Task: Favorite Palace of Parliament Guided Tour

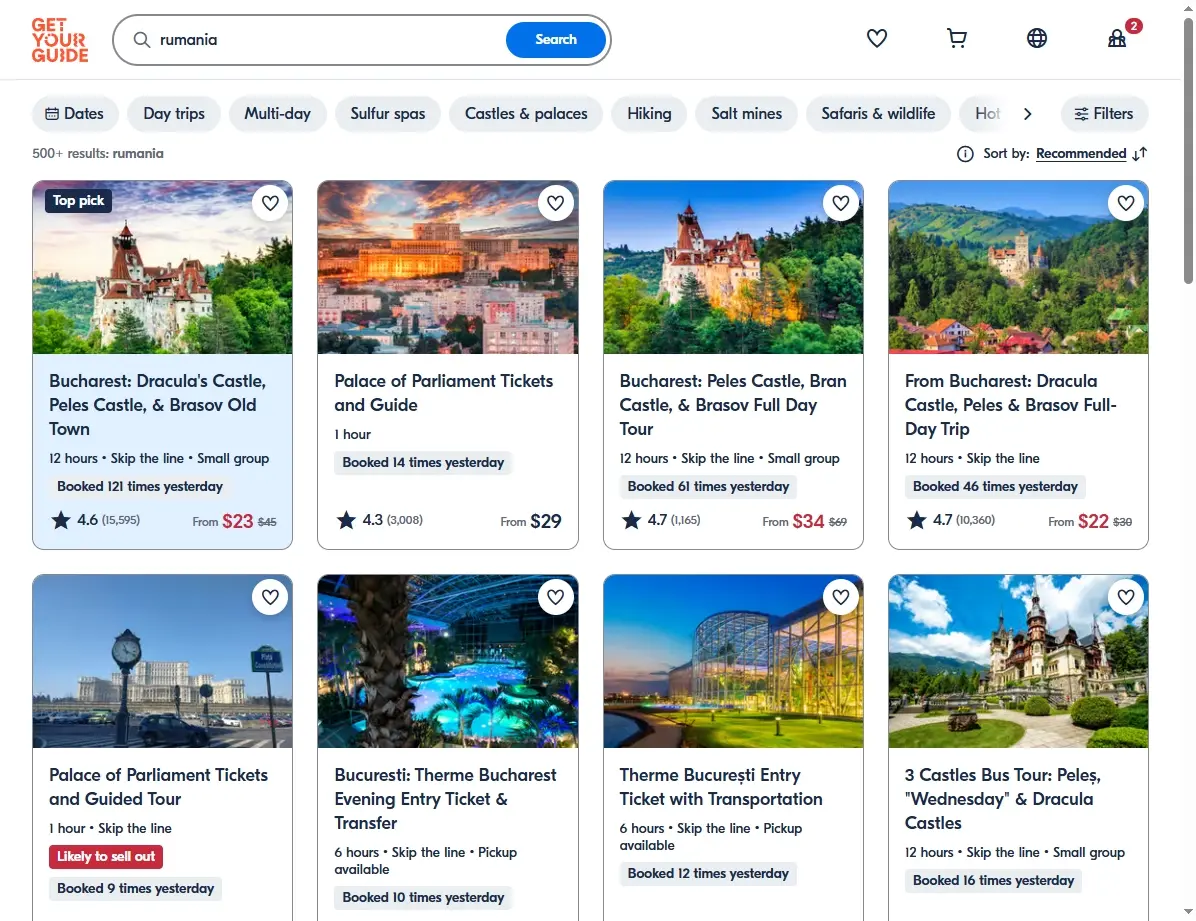Action: [x=270, y=597]
